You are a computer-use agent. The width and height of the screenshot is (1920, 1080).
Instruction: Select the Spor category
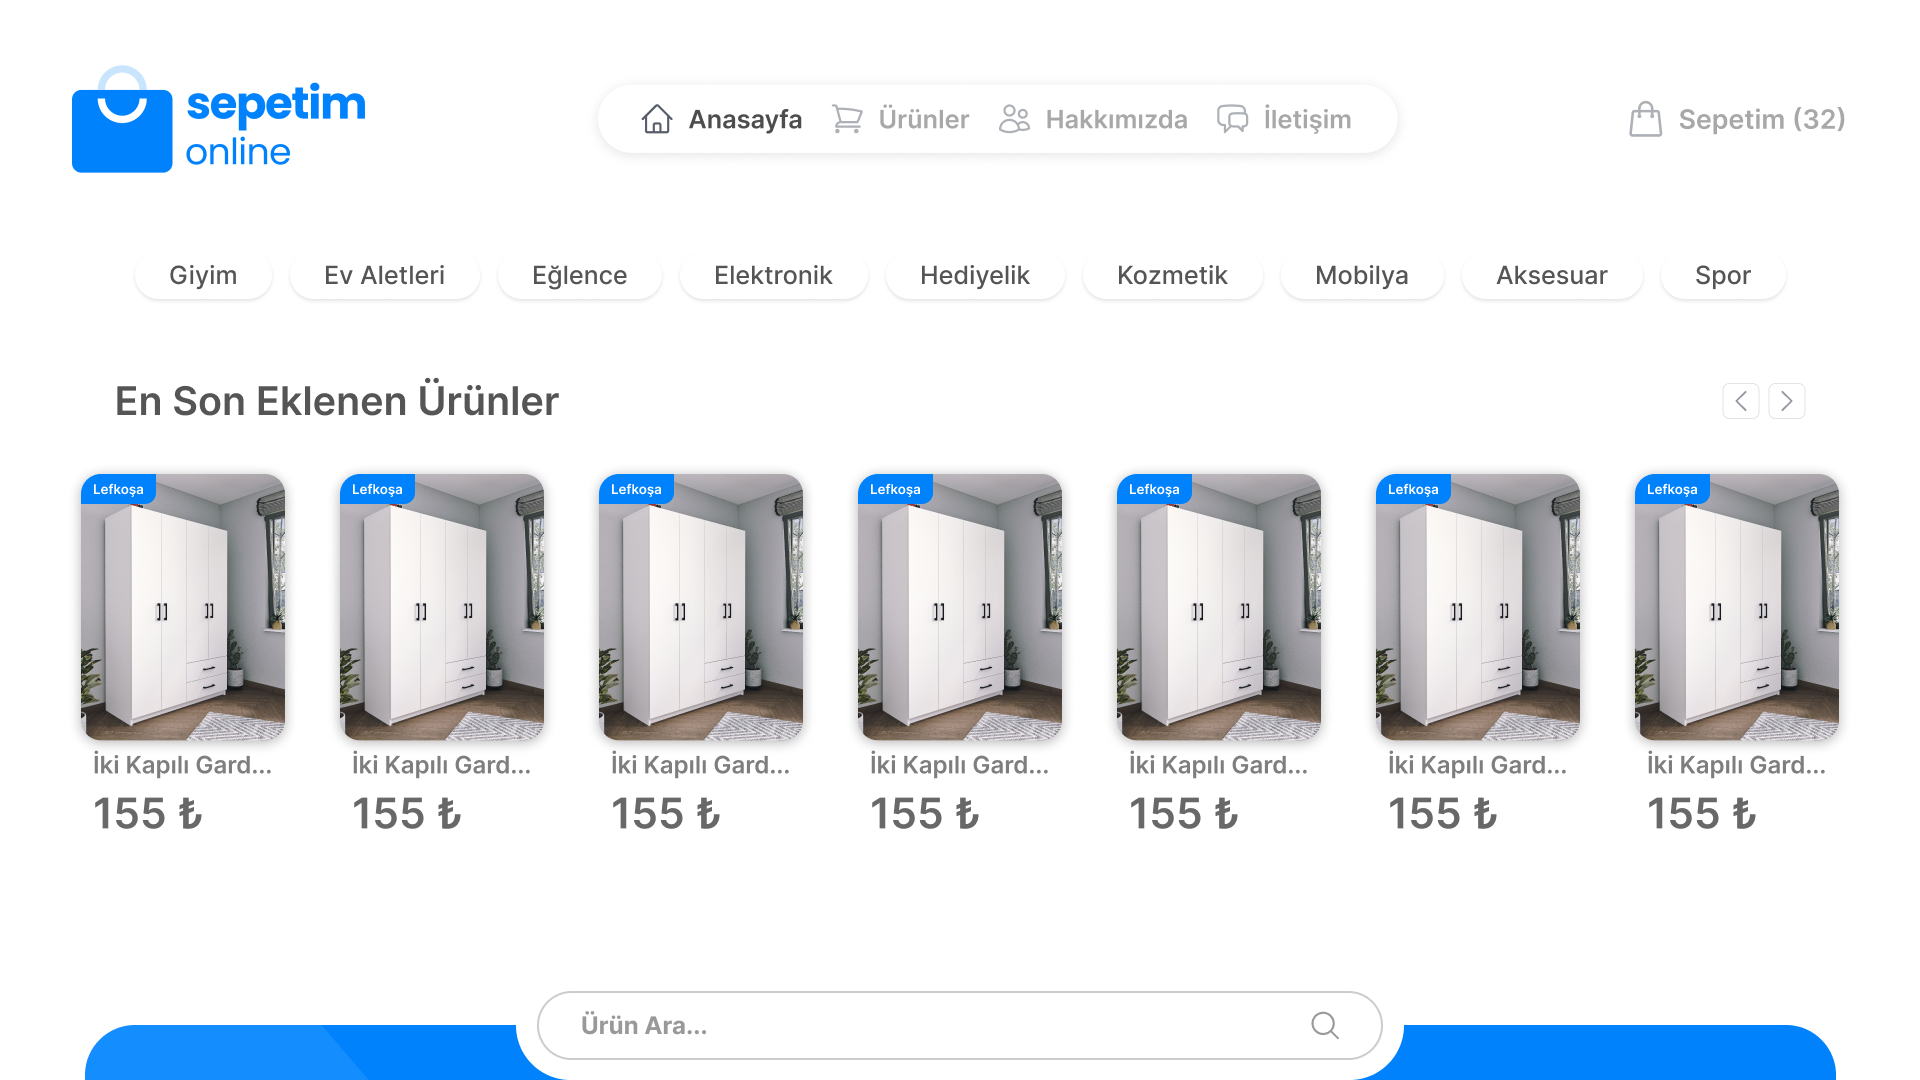pos(1722,275)
